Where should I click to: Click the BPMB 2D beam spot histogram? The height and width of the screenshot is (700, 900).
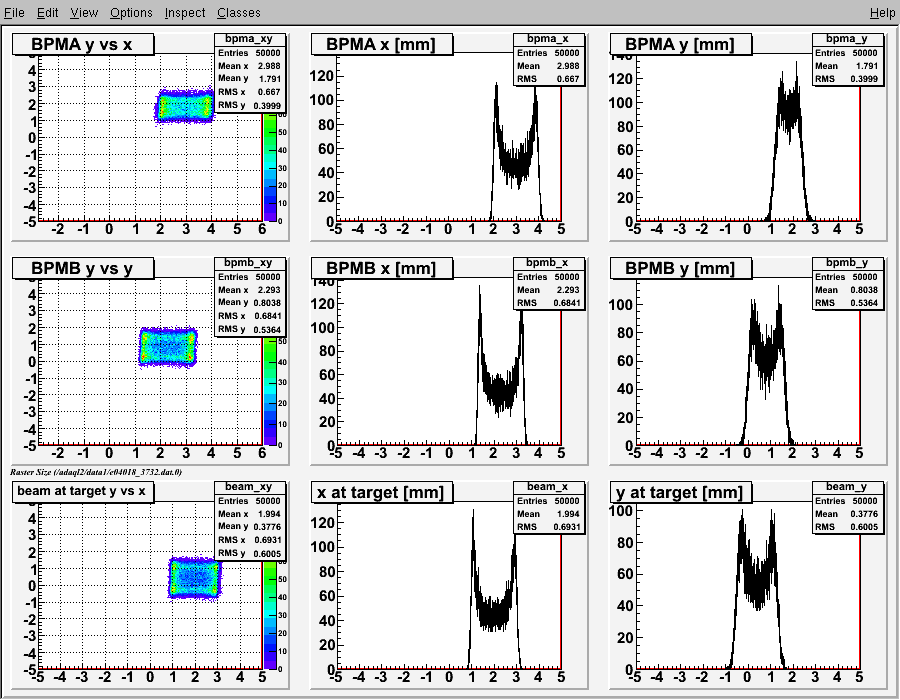tap(168, 347)
